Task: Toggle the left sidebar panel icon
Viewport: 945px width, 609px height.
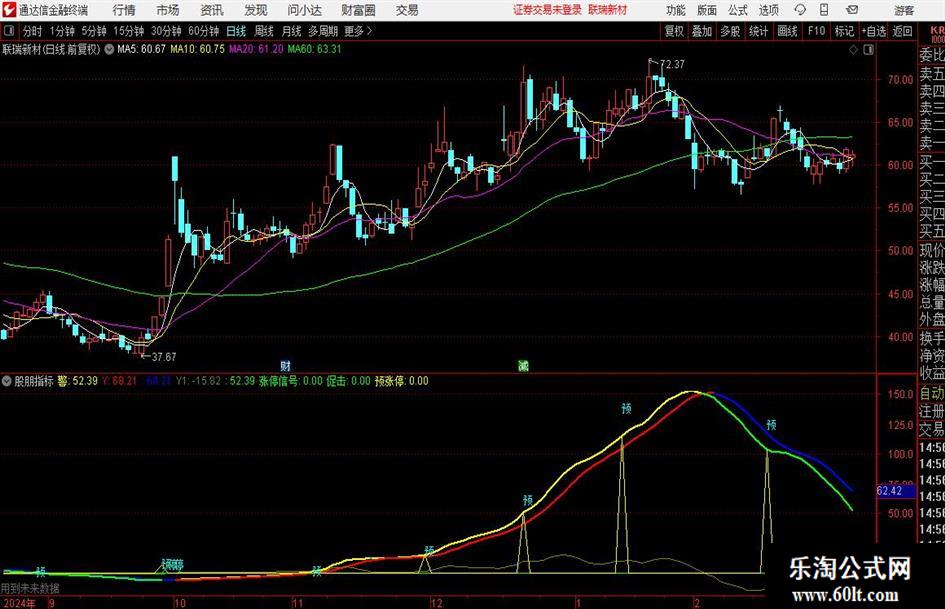Action: (10, 31)
